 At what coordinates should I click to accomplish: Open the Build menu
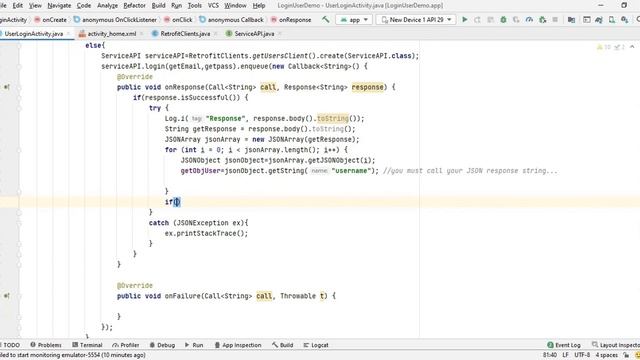(158, 6)
